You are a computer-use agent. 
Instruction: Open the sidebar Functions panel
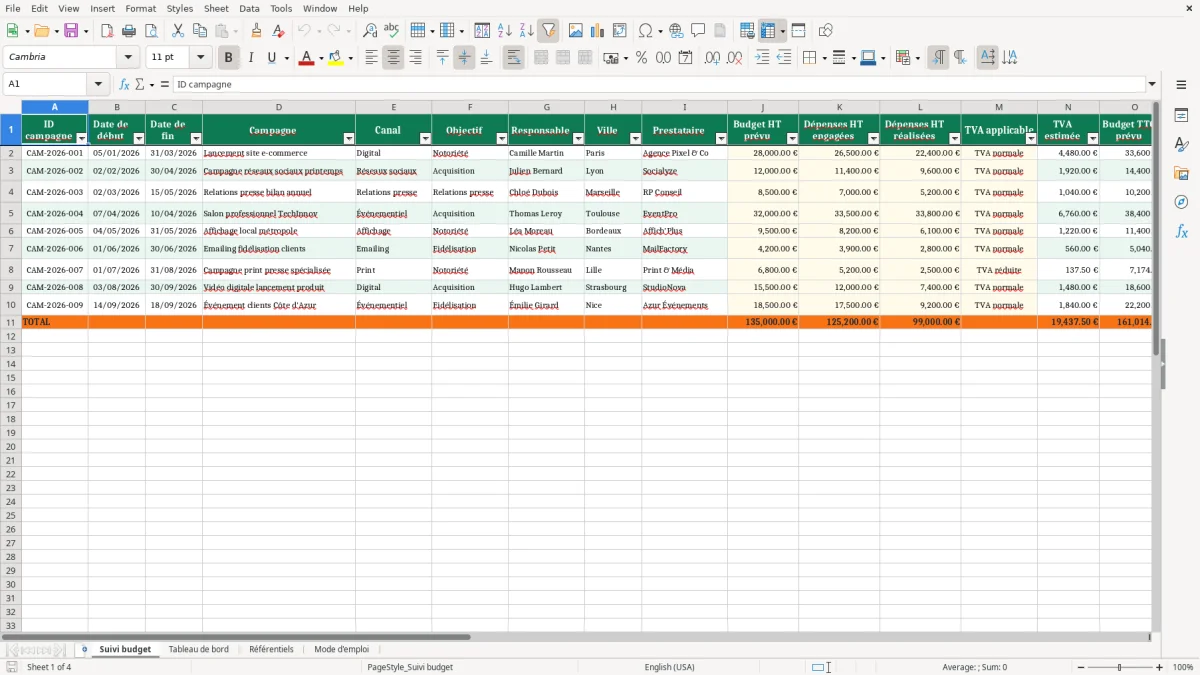coord(1181,231)
